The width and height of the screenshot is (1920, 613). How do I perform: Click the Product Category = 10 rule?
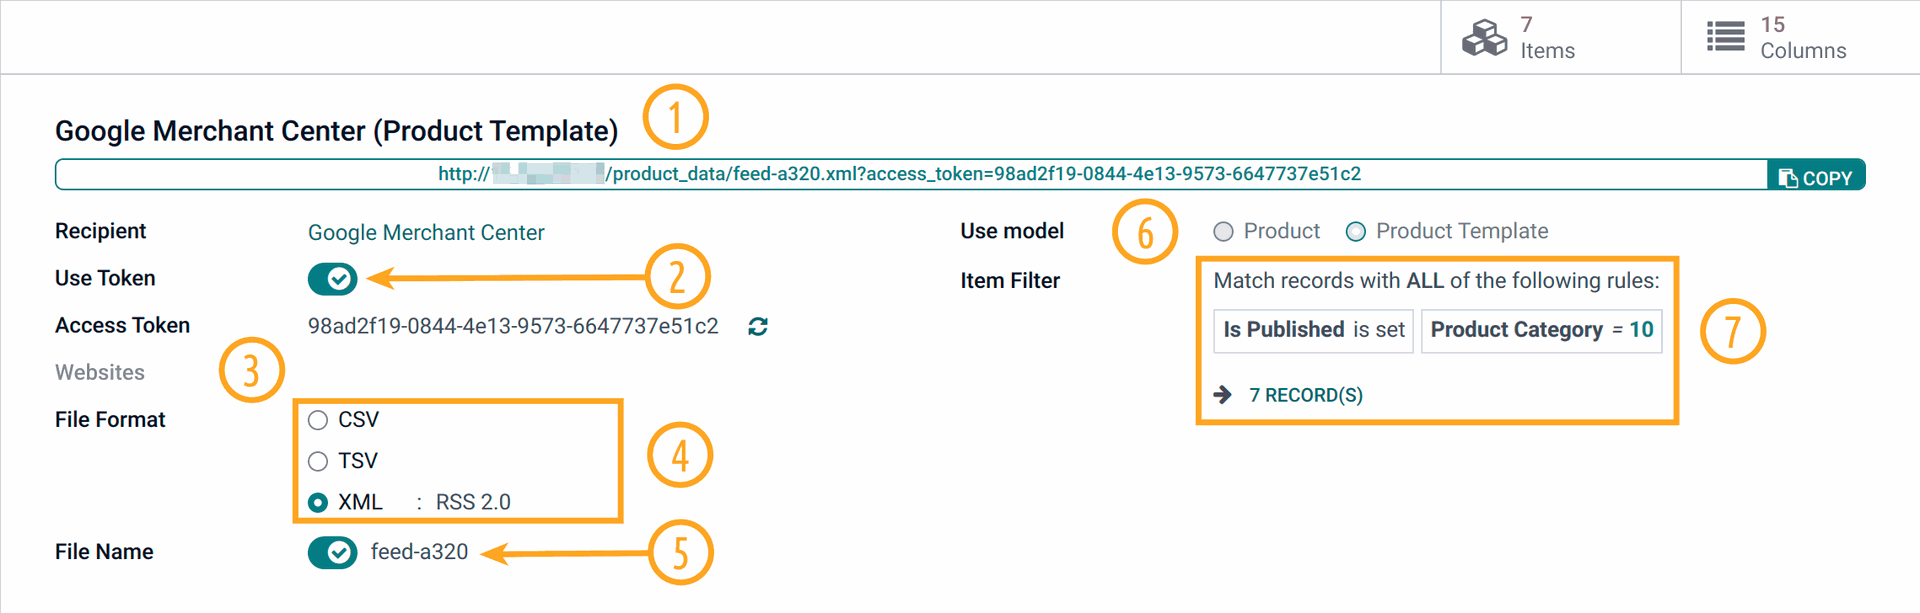tap(1541, 330)
